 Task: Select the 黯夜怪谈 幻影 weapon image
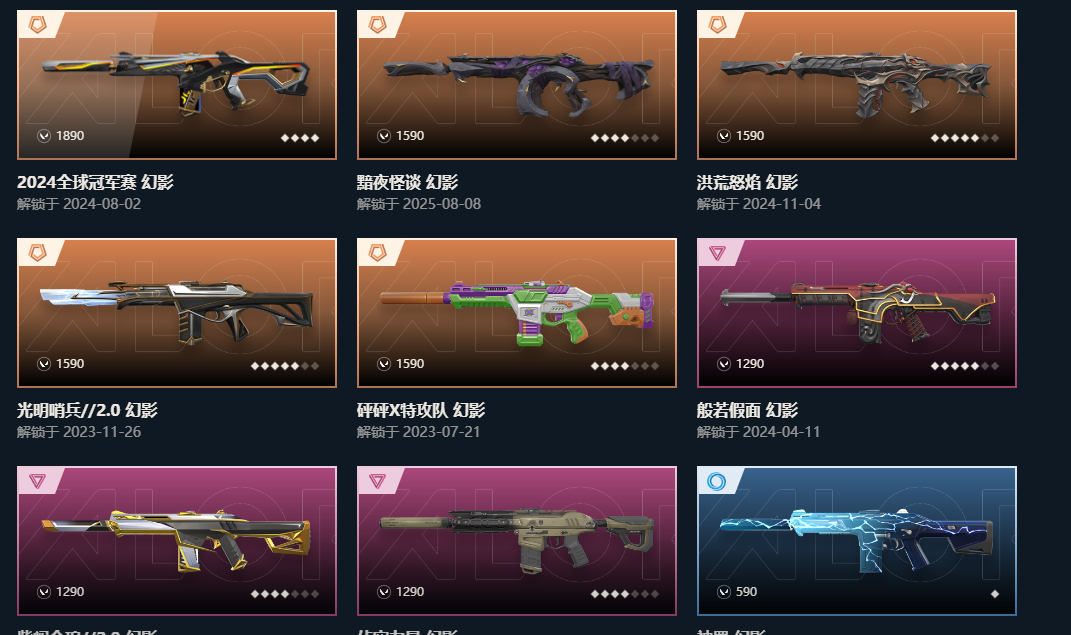[x=519, y=83]
